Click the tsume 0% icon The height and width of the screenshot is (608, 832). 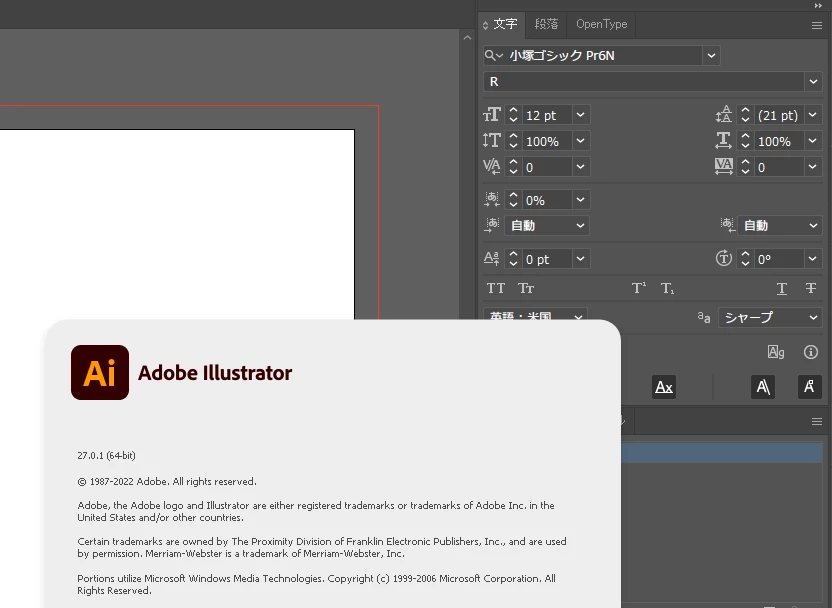pyautogui.click(x=492, y=199)
